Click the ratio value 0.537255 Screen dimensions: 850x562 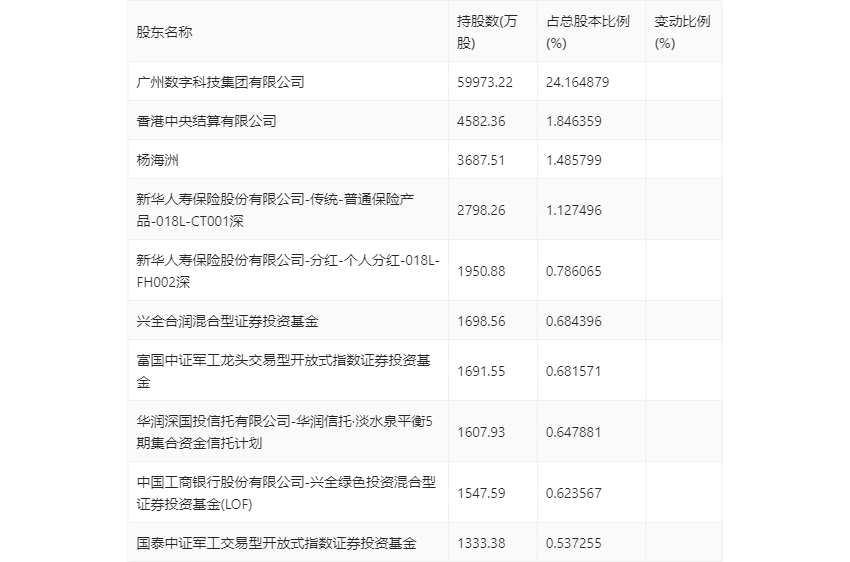(574, 542)
